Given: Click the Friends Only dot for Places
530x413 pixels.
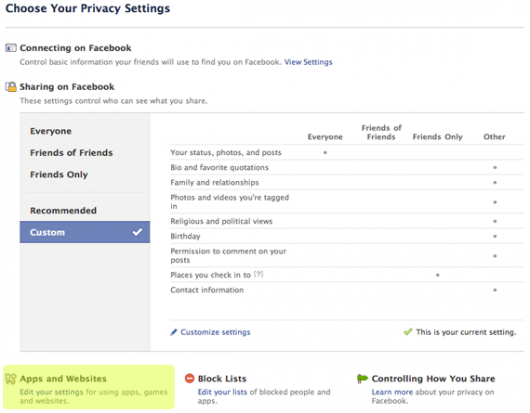Looking at the screenshot, I should (438, 275).
